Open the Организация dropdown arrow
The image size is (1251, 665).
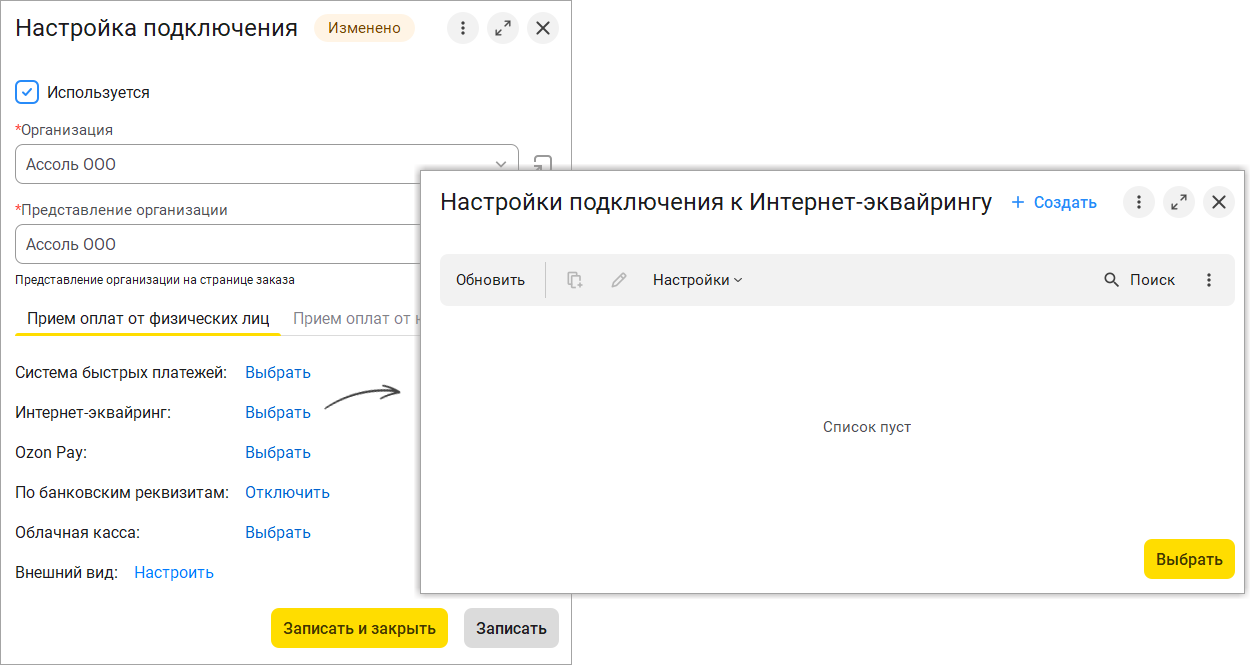point(501,164)
